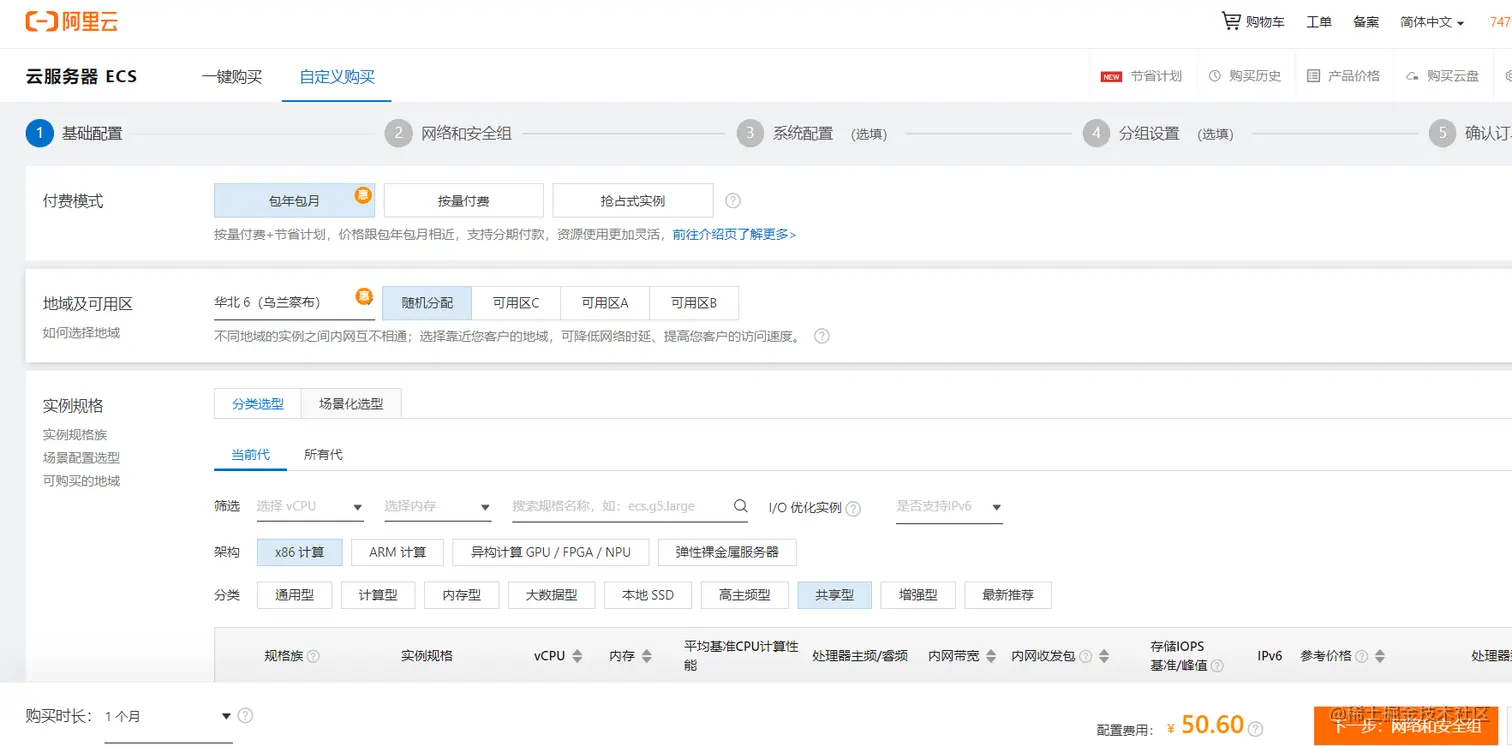
Task: Open product pricing (产品价格)
Action: (1343, 76)
